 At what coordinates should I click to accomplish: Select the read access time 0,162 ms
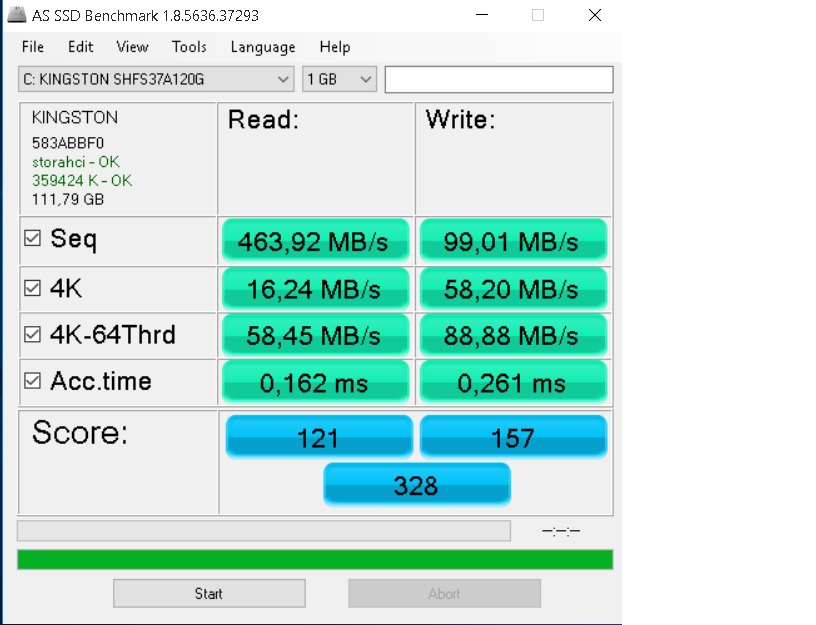pyautogui.click(x=315, y=382)
